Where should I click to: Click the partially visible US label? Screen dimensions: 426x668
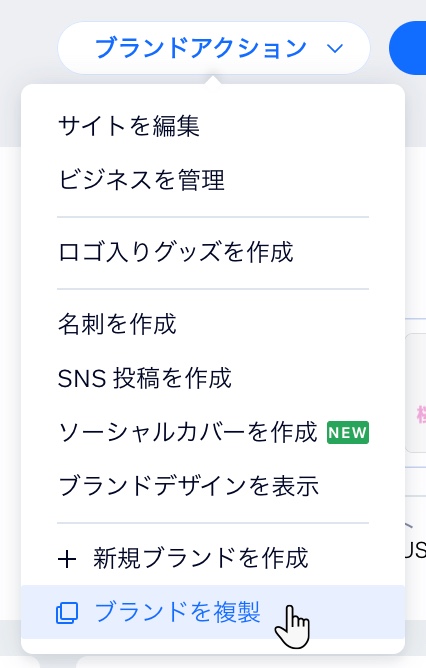(415, 550)
